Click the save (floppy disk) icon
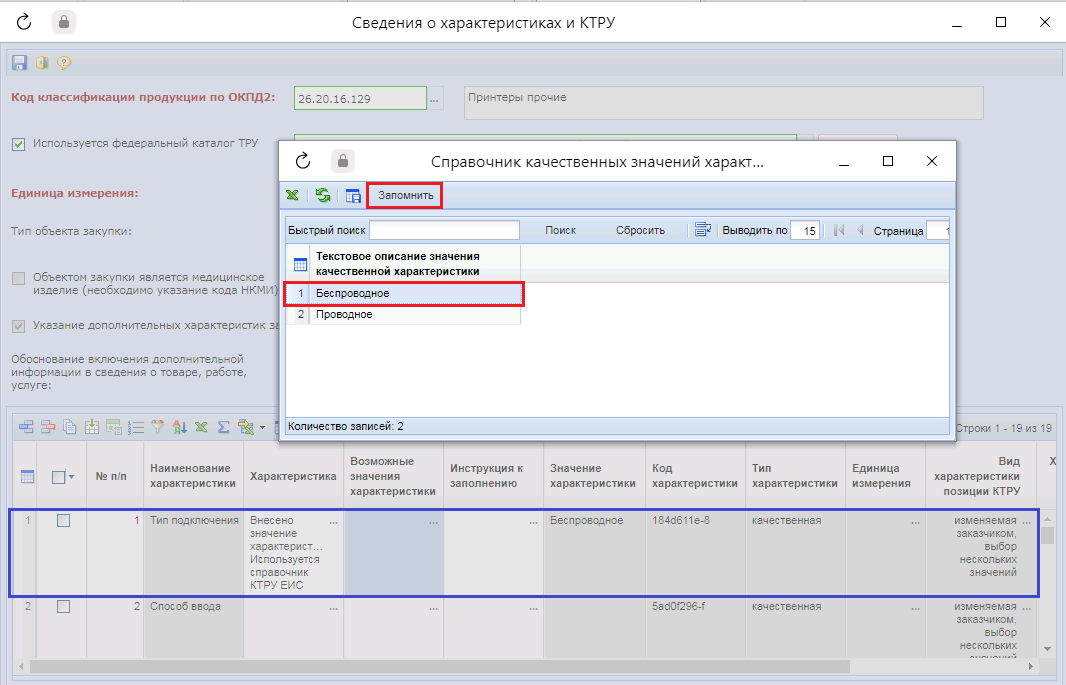This screenshot has height=685, width=1066. (19, 63)
